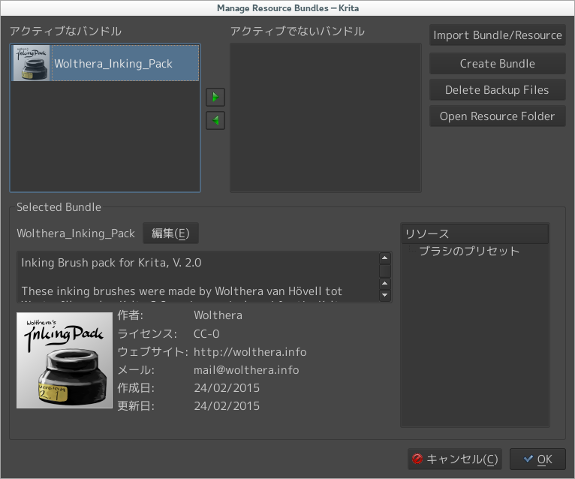
Task: Click the mail@wolthera.info email text
Action: click(x=246, y=370)
